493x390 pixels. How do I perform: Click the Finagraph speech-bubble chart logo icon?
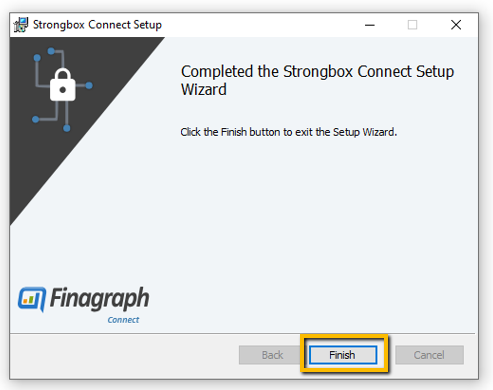(x=32, y=299)
